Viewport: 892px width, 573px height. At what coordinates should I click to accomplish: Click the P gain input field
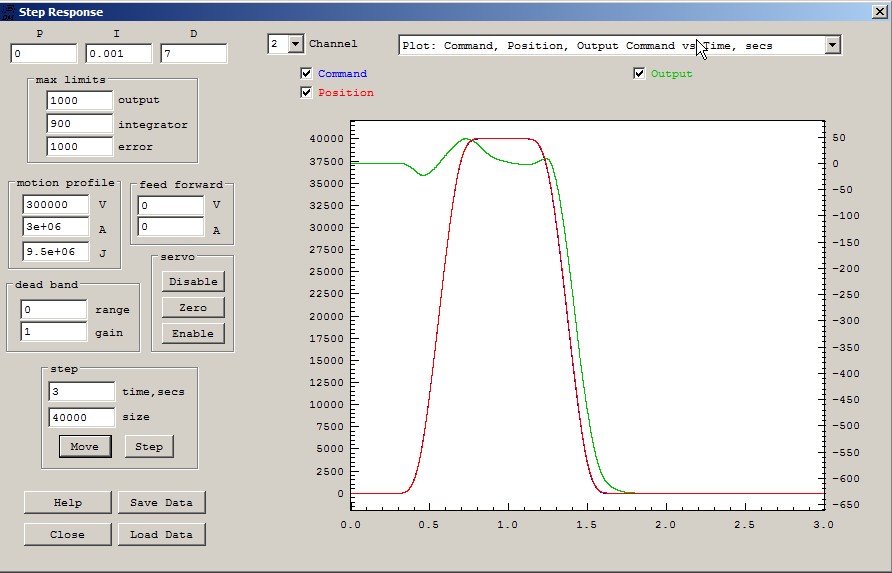43,54
